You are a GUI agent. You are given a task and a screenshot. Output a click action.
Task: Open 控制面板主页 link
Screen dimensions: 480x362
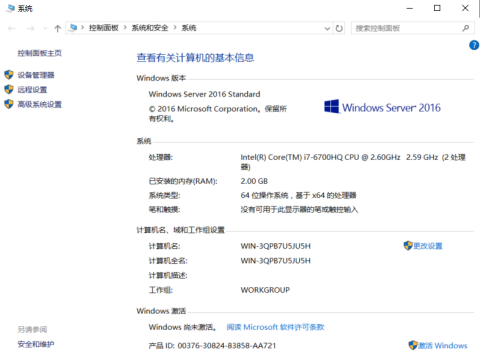tap(40, 53)
